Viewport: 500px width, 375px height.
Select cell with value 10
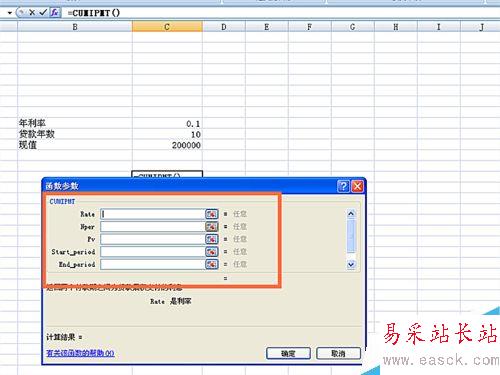pos(167,134)
